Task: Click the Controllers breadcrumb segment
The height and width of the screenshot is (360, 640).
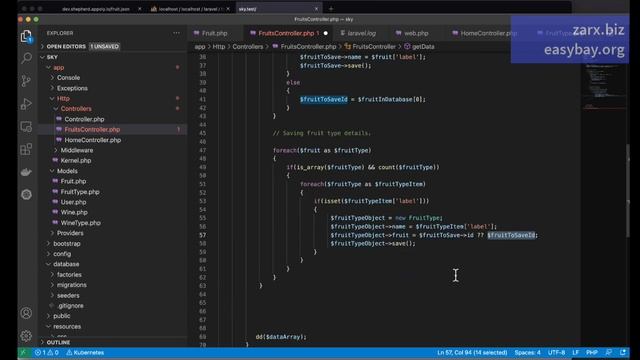Action: click(x=248, y=47)
